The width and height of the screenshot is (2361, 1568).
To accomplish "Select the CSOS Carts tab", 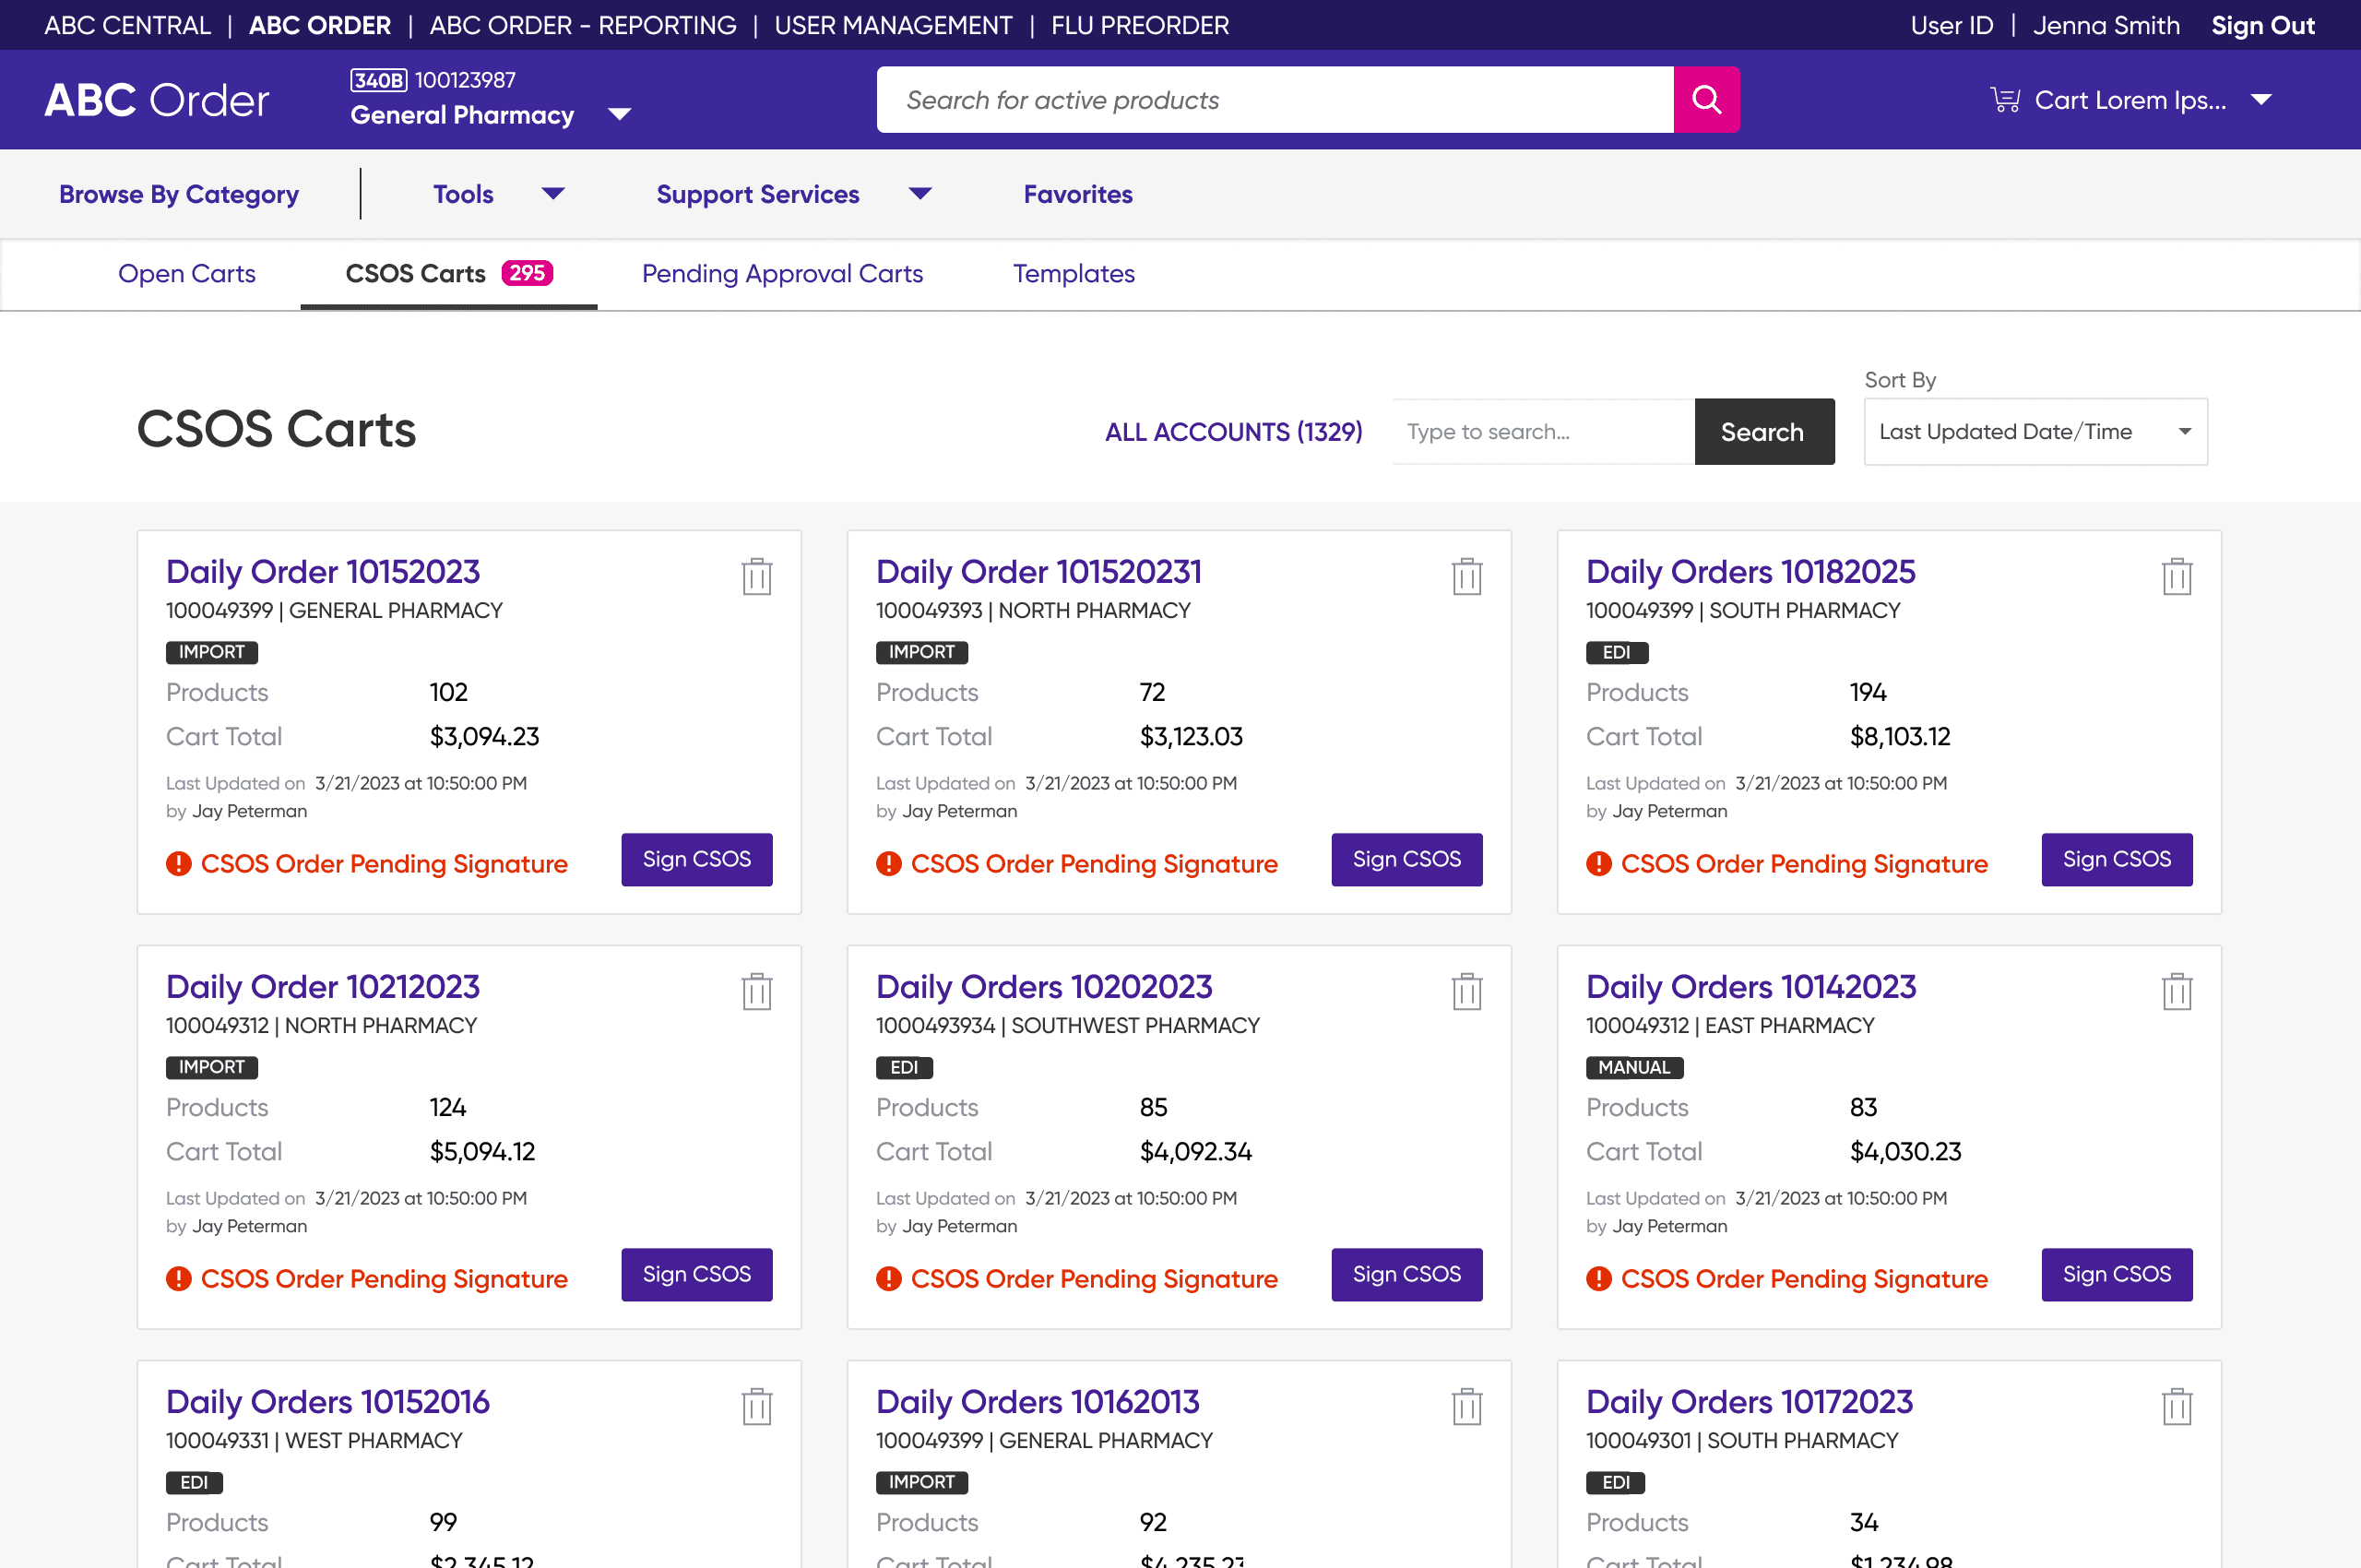I will [x=448, y=273].
